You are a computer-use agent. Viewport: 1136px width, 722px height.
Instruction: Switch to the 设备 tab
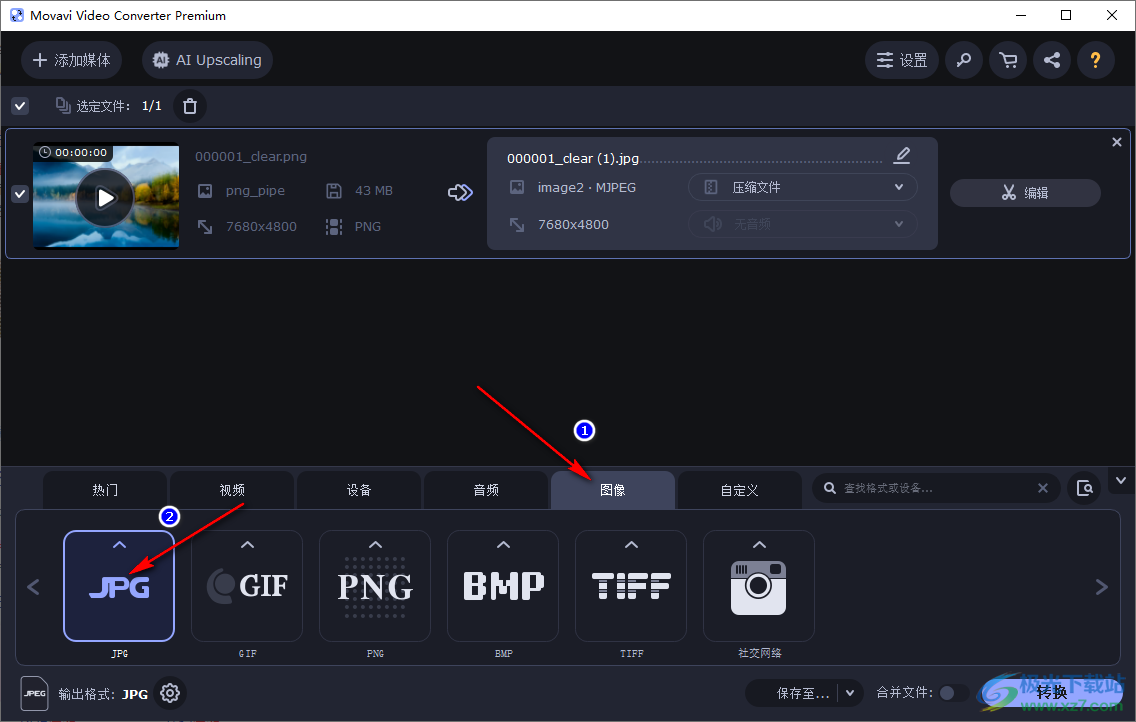pyautogui.click(x=359, y=490)
